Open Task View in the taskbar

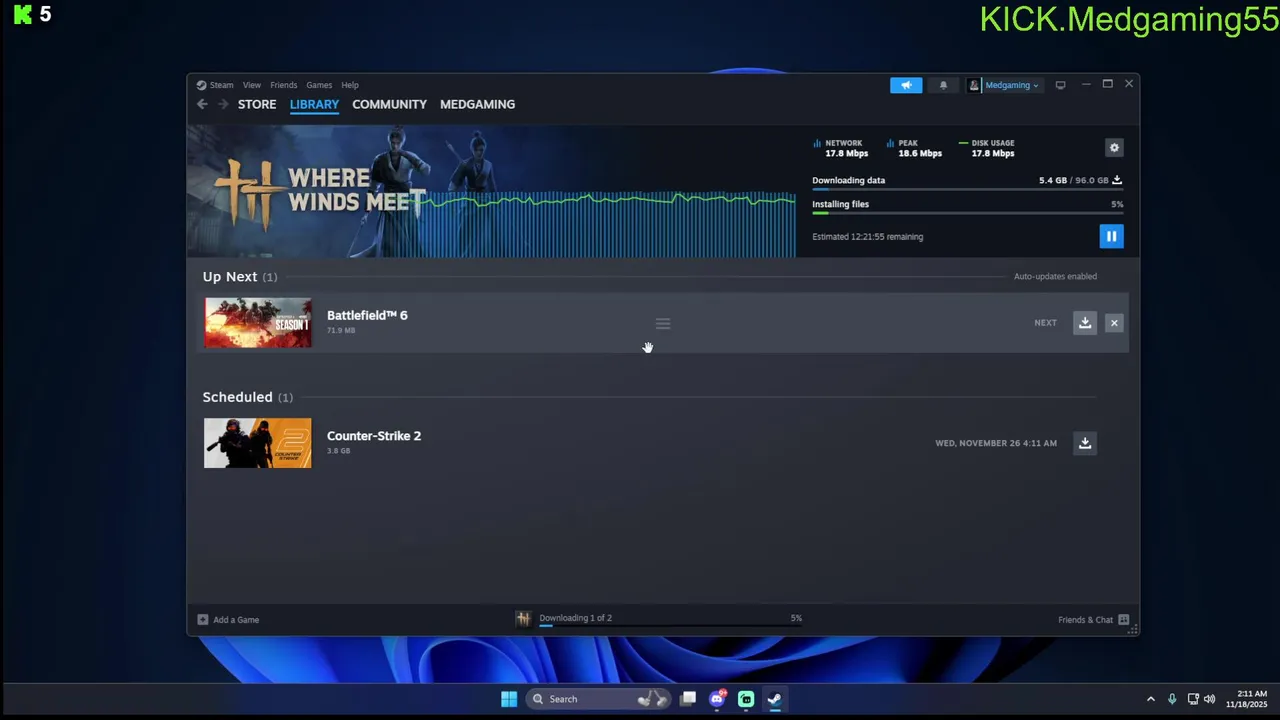[x=688, y=699]
